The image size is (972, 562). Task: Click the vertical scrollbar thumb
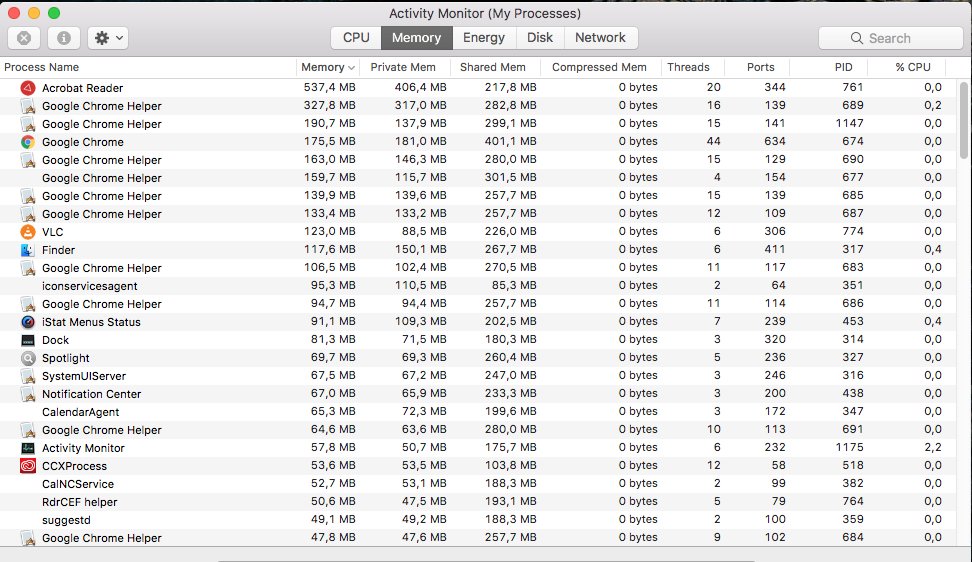coord(964,120)
